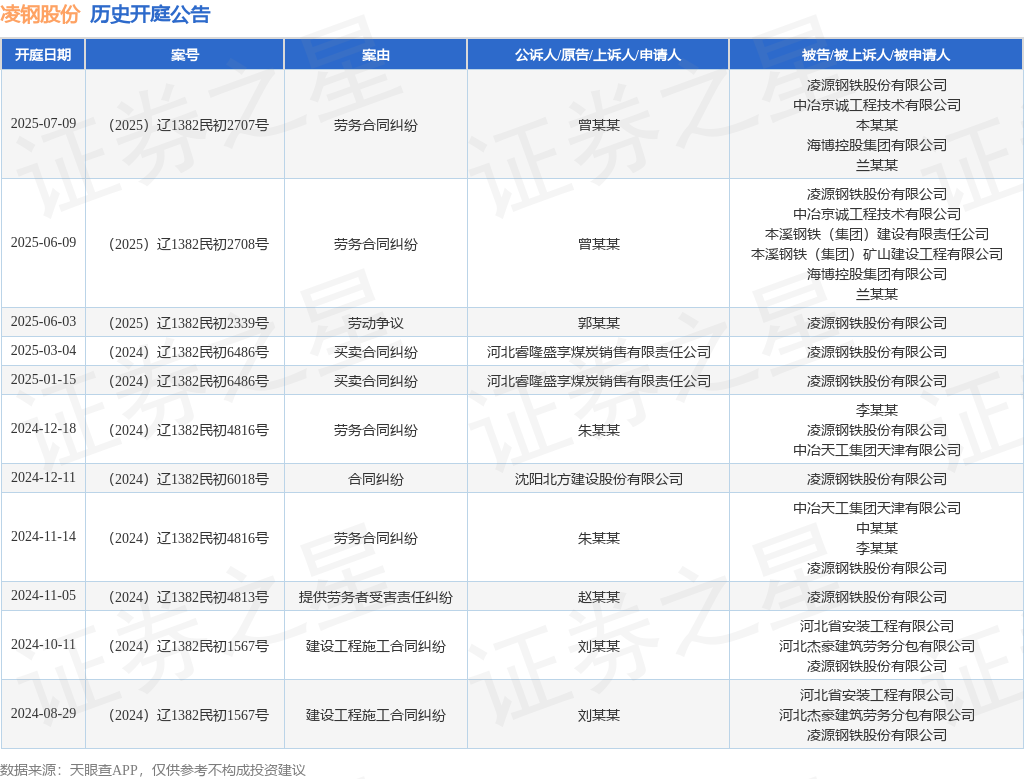Click the 历史开庭公告 heading

click(x=150, y=14)
